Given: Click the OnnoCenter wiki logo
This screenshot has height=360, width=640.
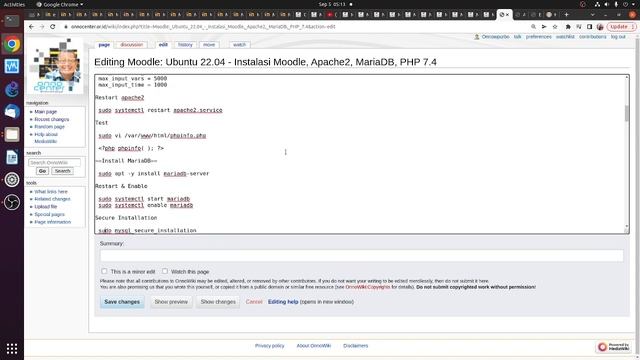Looking at the screenshot, I should [x=56, y=65].
